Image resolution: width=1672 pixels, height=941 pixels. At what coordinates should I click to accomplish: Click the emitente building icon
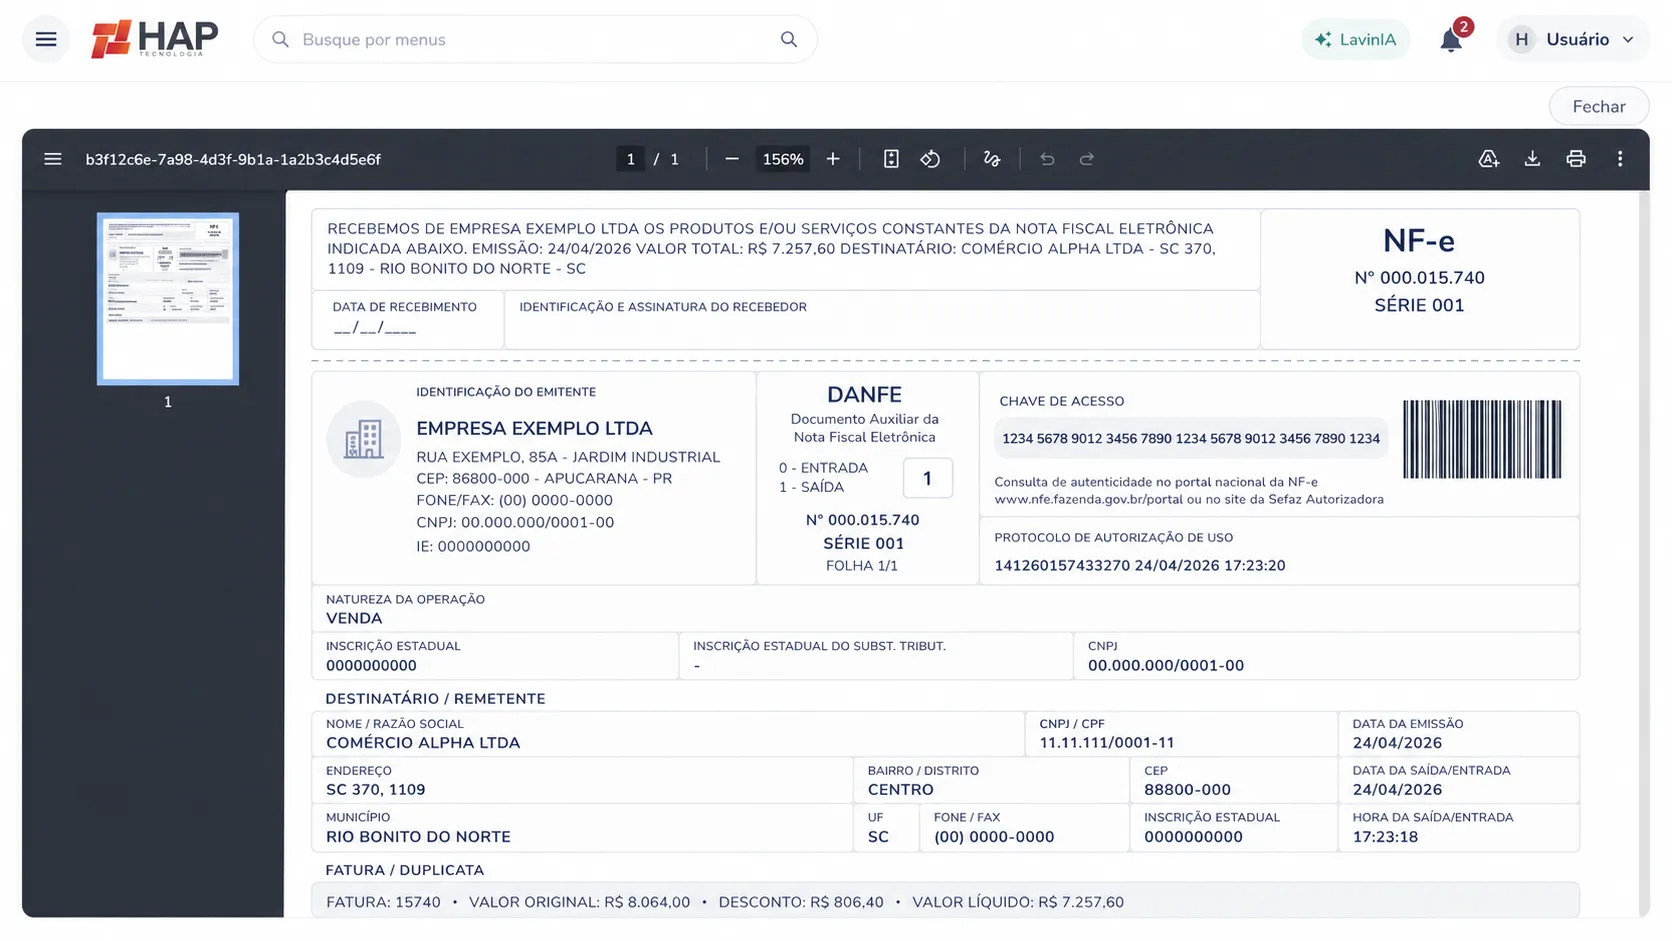pyautogui.click(x=364, y=440)
